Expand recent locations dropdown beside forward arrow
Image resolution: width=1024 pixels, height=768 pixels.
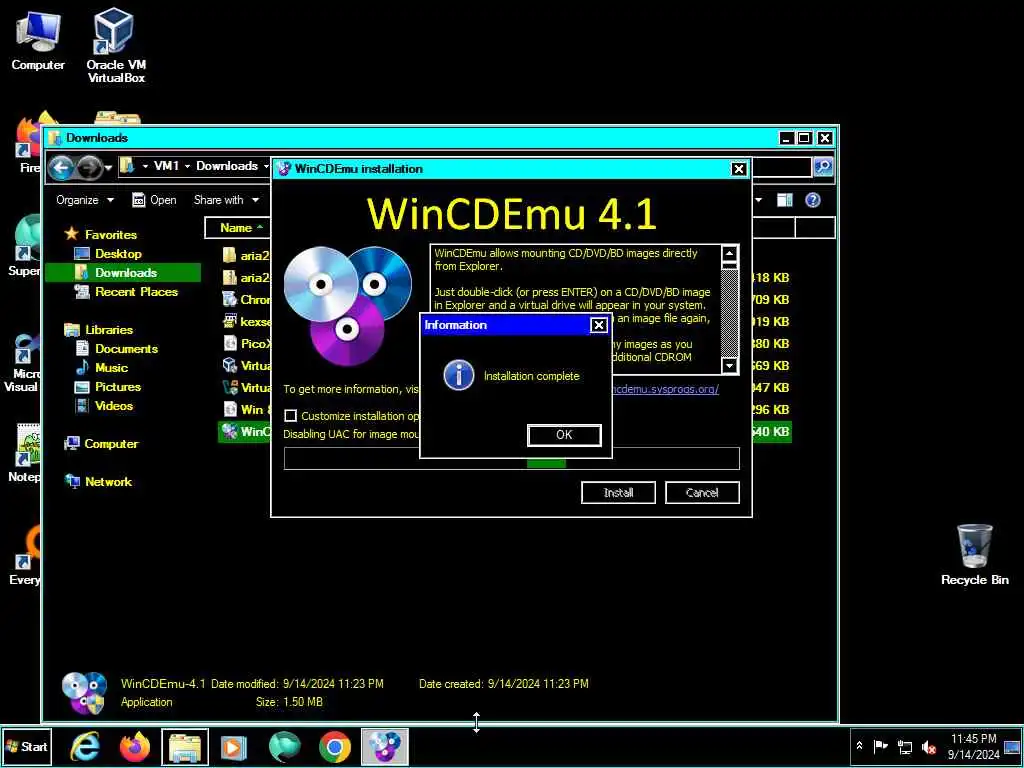click(108, 168)
